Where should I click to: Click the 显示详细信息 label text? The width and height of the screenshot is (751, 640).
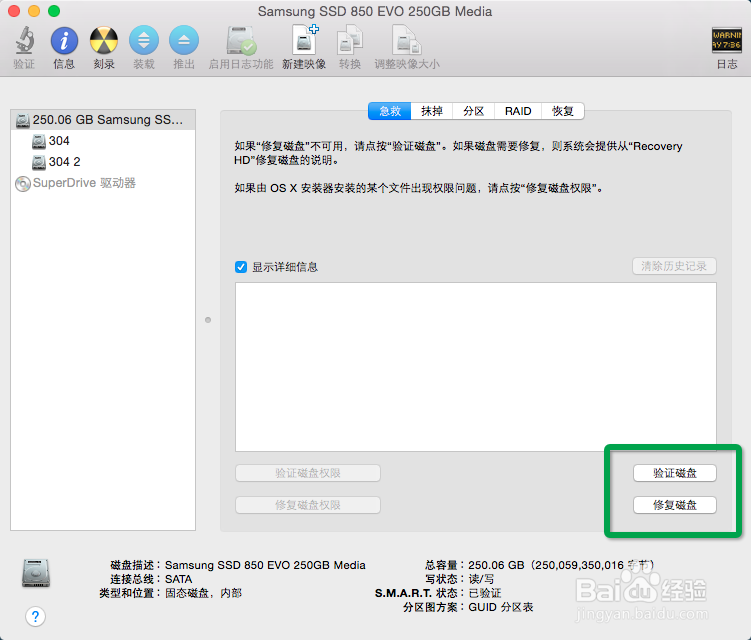[x=285, y=267]
